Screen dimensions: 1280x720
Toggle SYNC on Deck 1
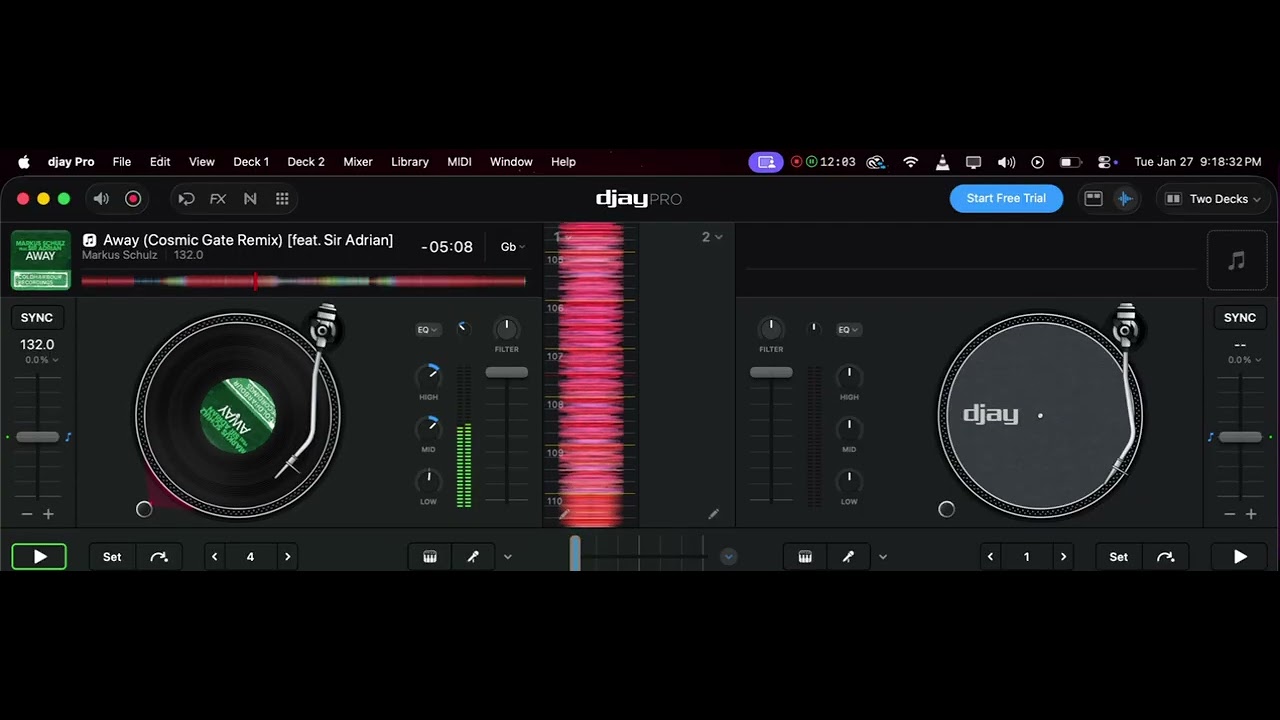click(x=37, y=318)
